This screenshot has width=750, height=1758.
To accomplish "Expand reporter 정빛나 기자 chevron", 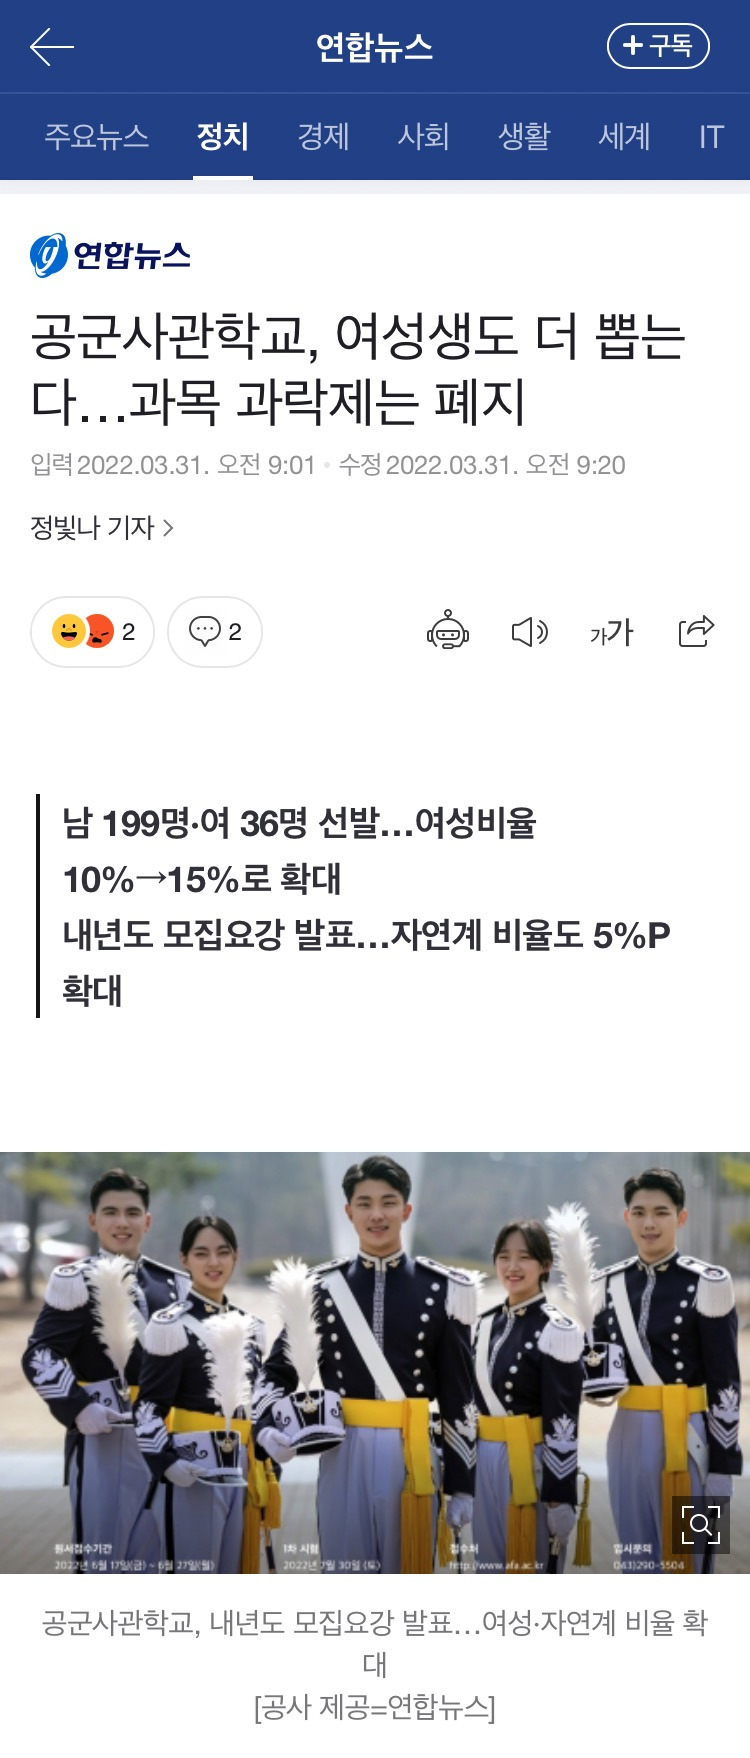I will pyautogui.click(x=169, y=528).
